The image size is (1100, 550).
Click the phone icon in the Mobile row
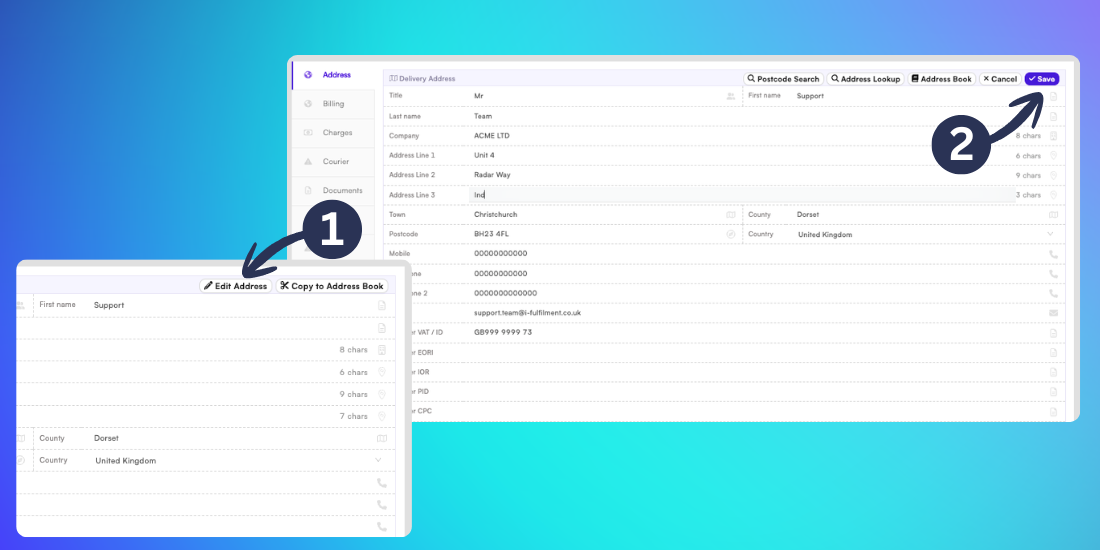[x=1053, y=254]
